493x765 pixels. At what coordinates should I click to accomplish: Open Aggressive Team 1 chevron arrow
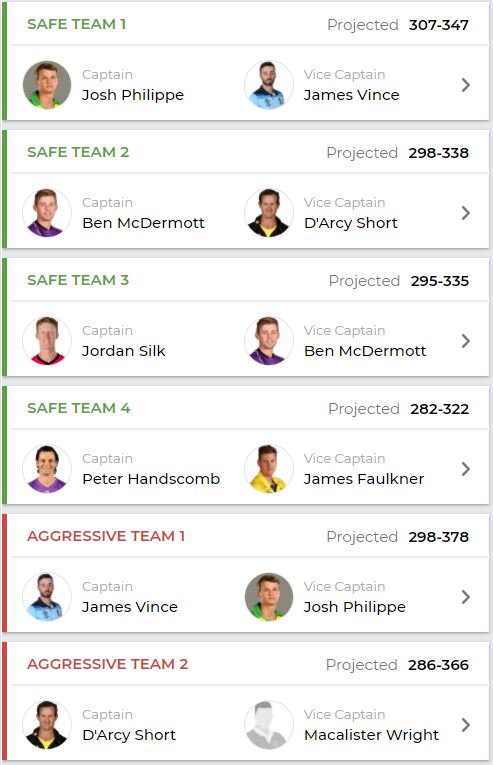[x=466, y=597]
